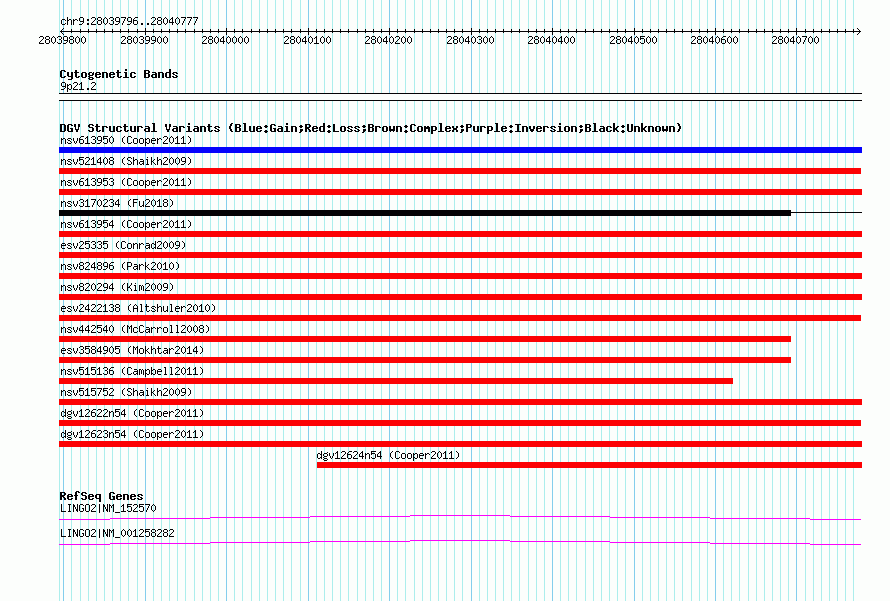Click the red bar under dgv12623n54
This screenshot has height=601, width=890.
click(460, 444)
